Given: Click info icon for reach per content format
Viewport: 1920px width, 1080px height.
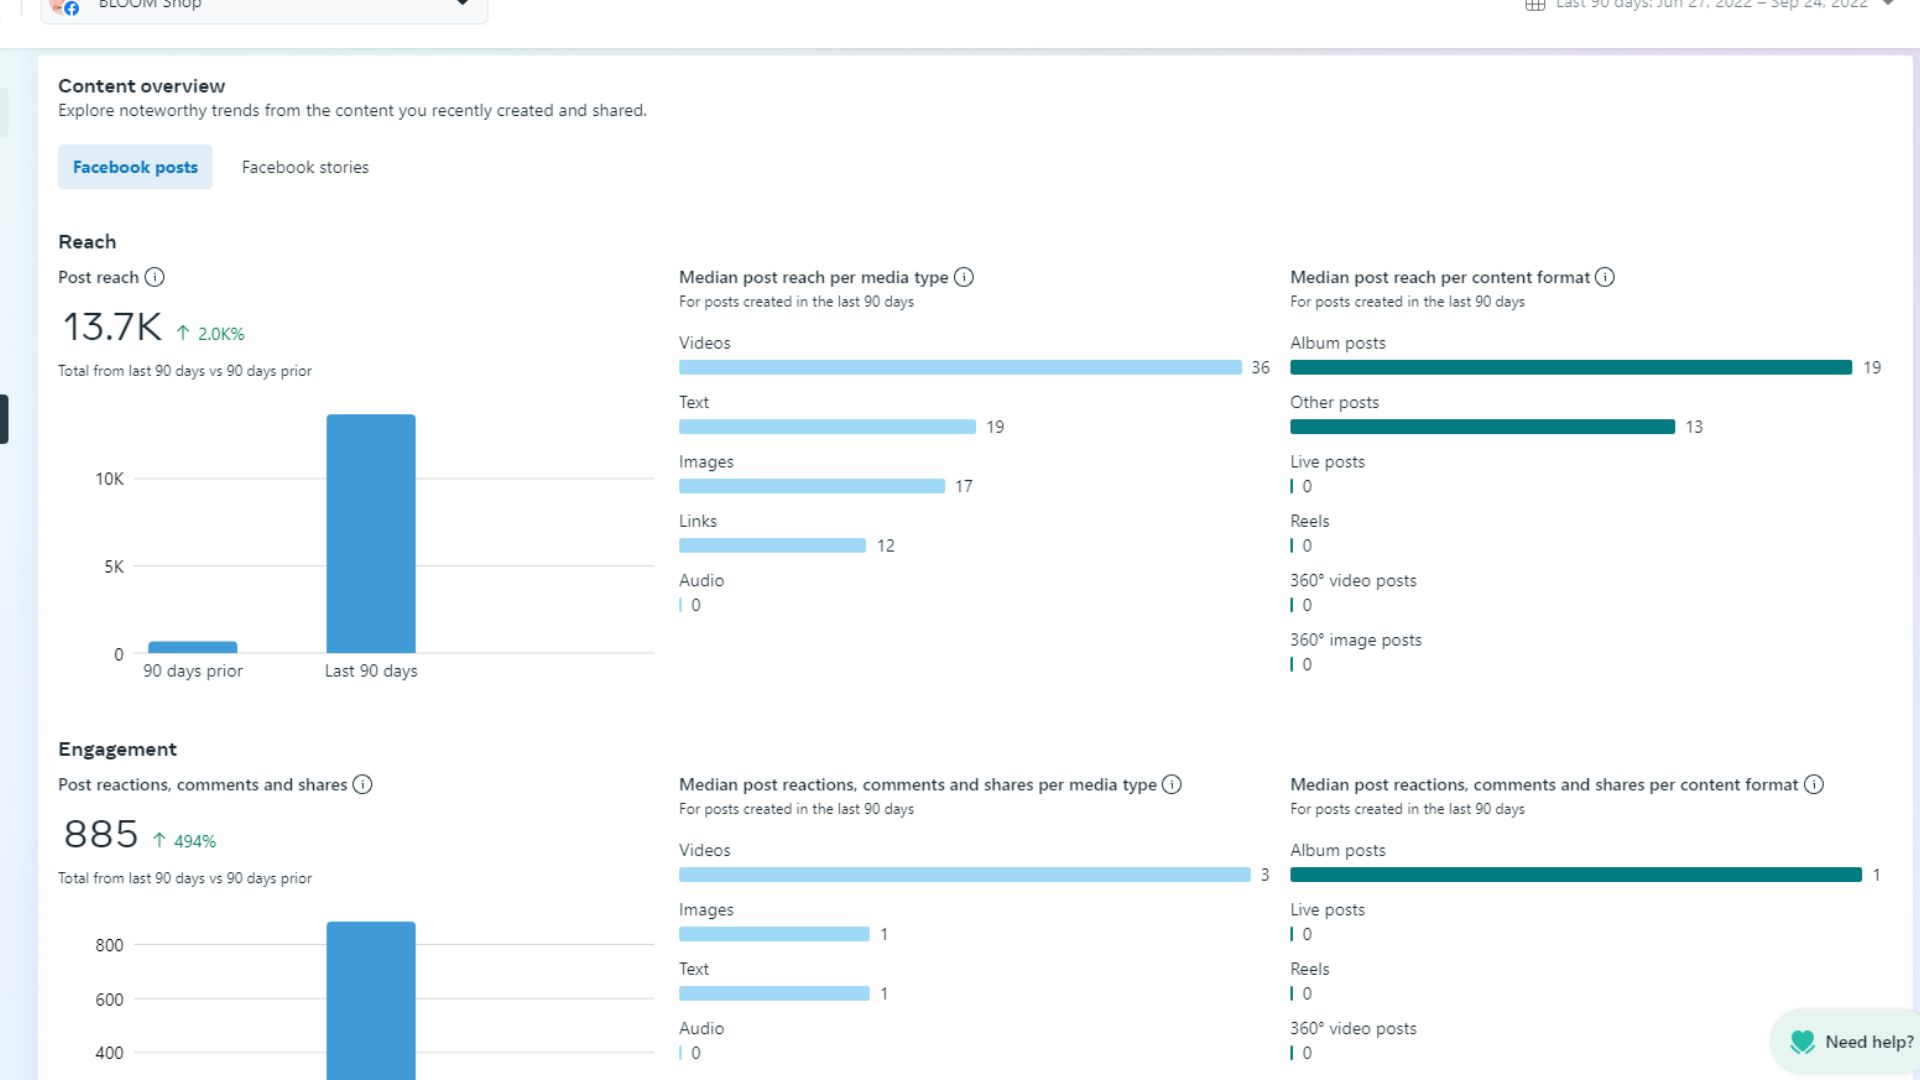Looking at the screenshot, I should point(1604,277).
